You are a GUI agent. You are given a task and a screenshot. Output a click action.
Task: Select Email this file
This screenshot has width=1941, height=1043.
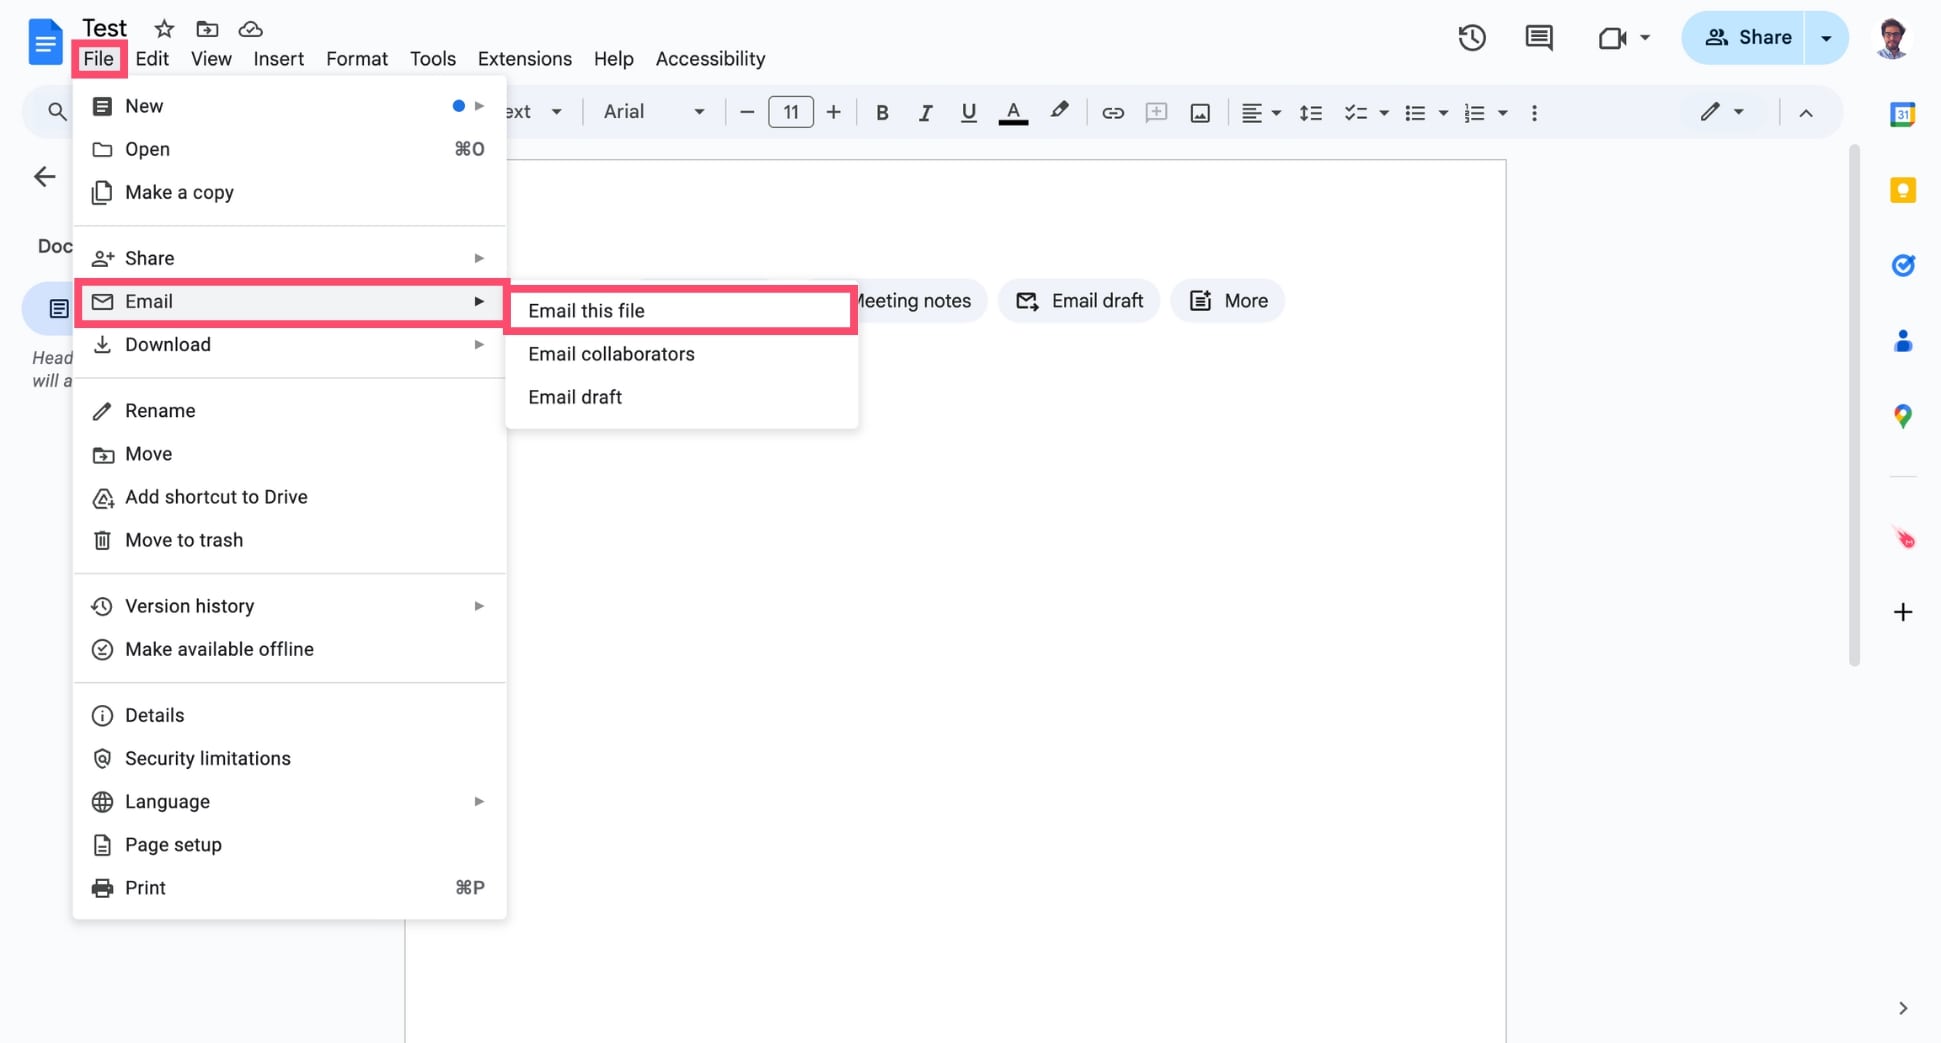(587, 310)
